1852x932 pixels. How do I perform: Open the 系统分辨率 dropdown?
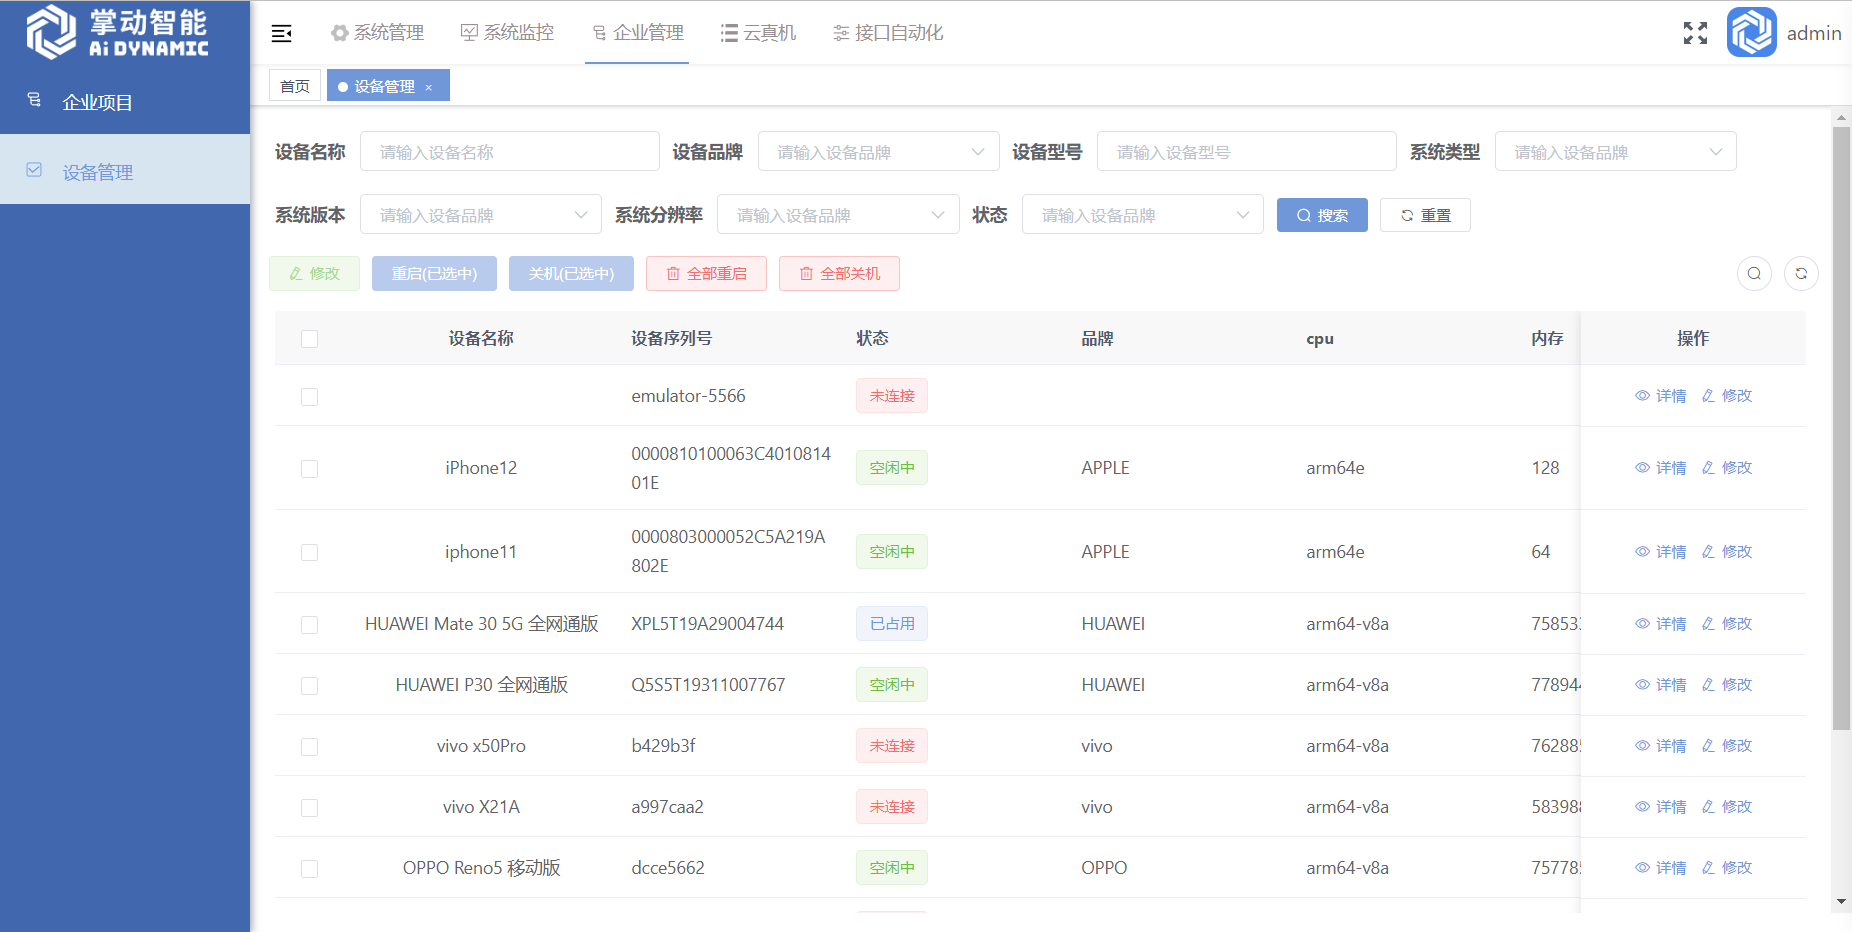pos(838,215)
